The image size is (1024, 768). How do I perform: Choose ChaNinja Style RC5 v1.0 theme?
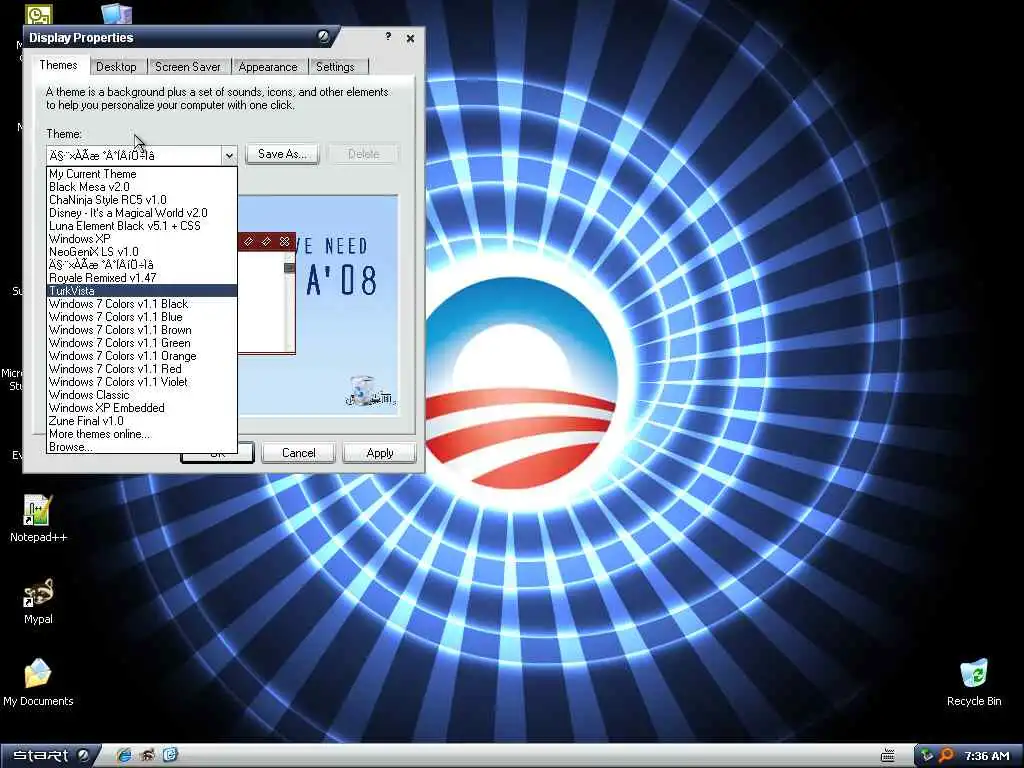[142, 200]
